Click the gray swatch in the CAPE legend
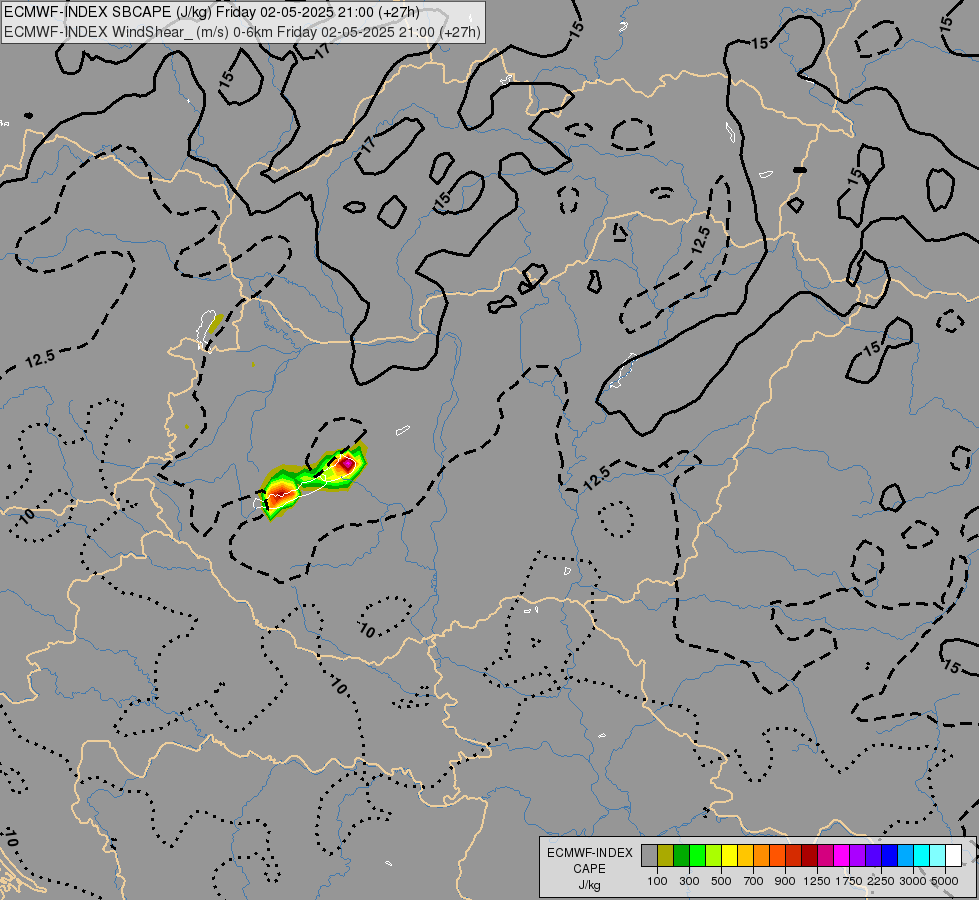The image size is (979, 900). pyautogui.click(x=649, y=856)
